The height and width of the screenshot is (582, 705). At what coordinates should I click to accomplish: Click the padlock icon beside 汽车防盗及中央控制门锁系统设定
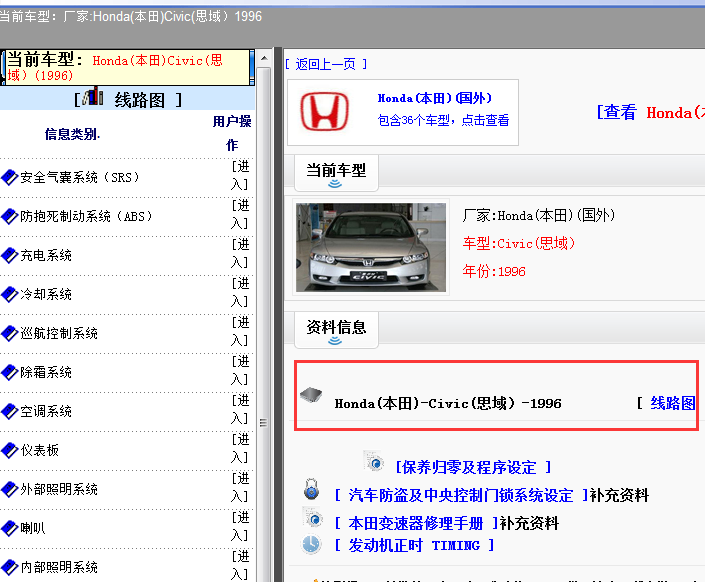(311, 489)
